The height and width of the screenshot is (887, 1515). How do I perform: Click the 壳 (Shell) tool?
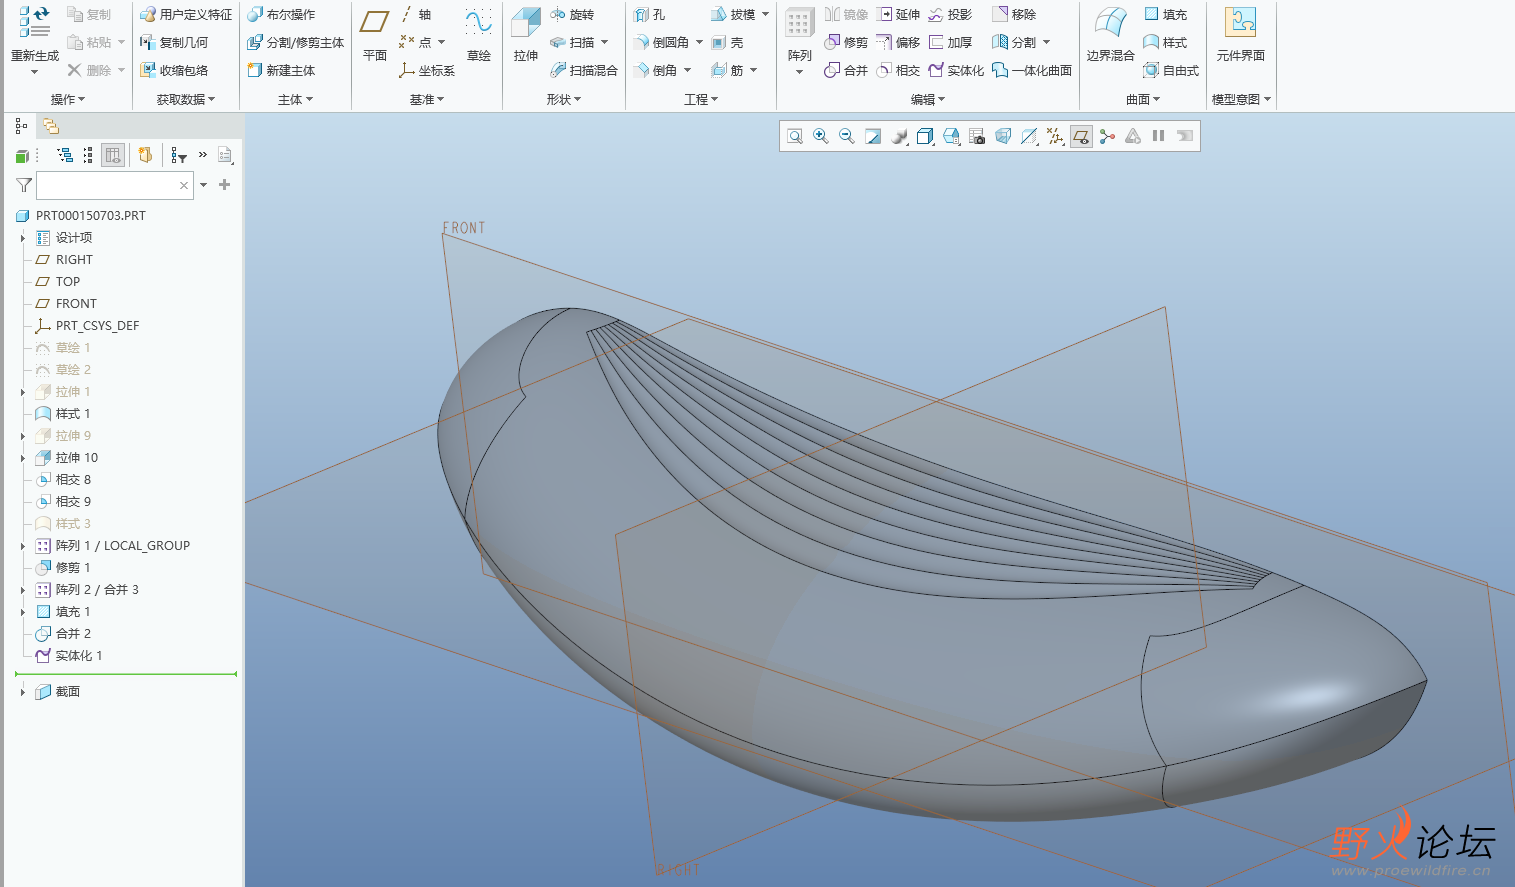point(727,43)
